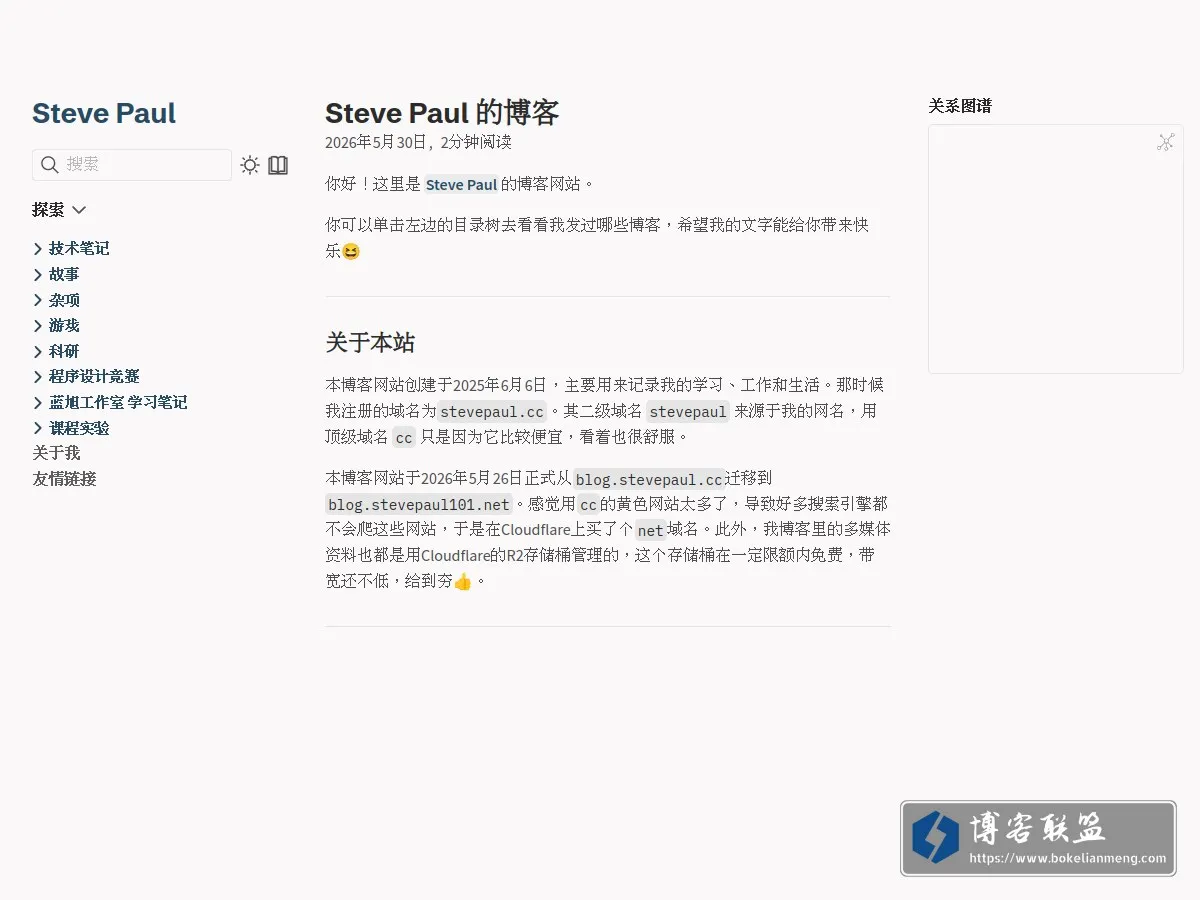Click the 2026年5月30日 date text
This screenshot has width=1200, height=900.
pyautogui.click(x=376, y=142)
